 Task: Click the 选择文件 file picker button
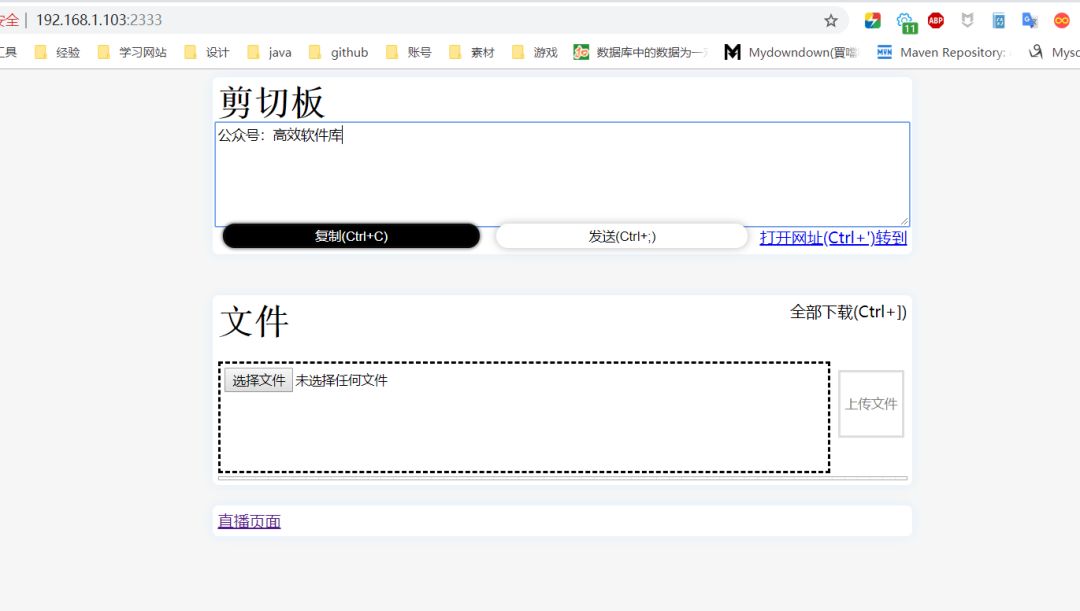click(258, 380)
